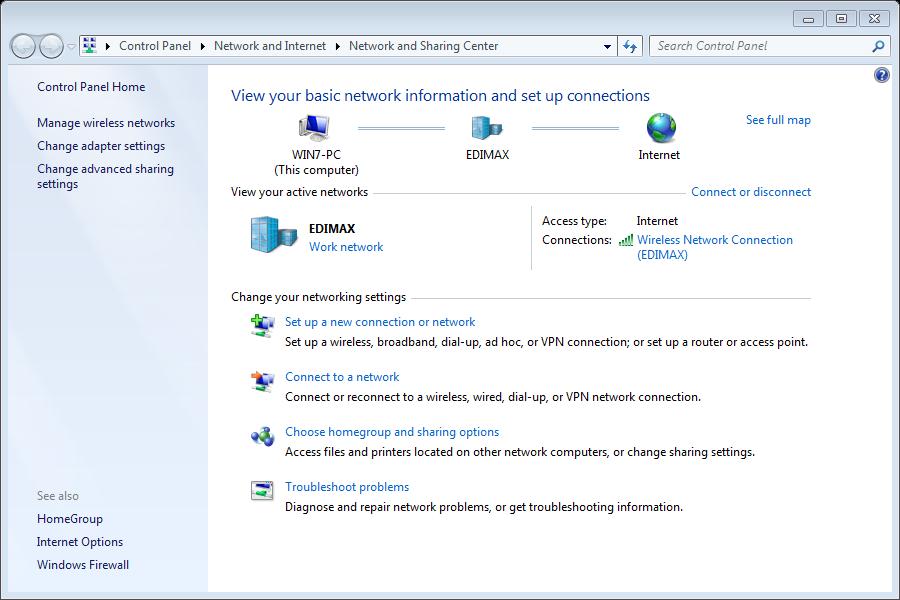Click the Set up new connection icon
Viewport: 900px width, 600px height.
click(x=262, y=326)
